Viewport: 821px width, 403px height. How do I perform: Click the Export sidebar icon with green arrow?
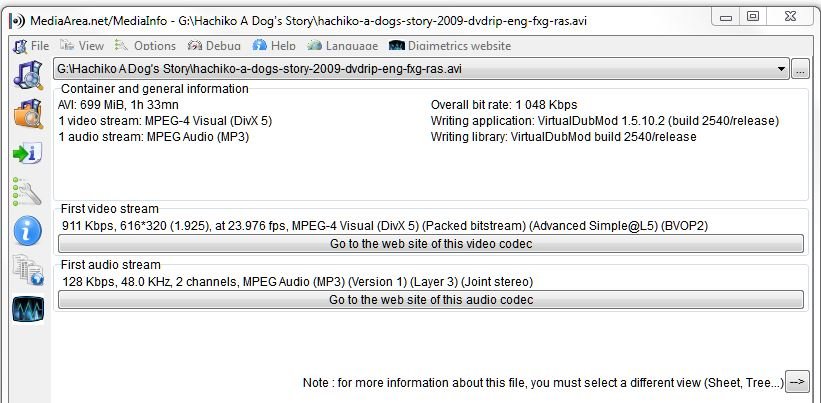point(26,153)
